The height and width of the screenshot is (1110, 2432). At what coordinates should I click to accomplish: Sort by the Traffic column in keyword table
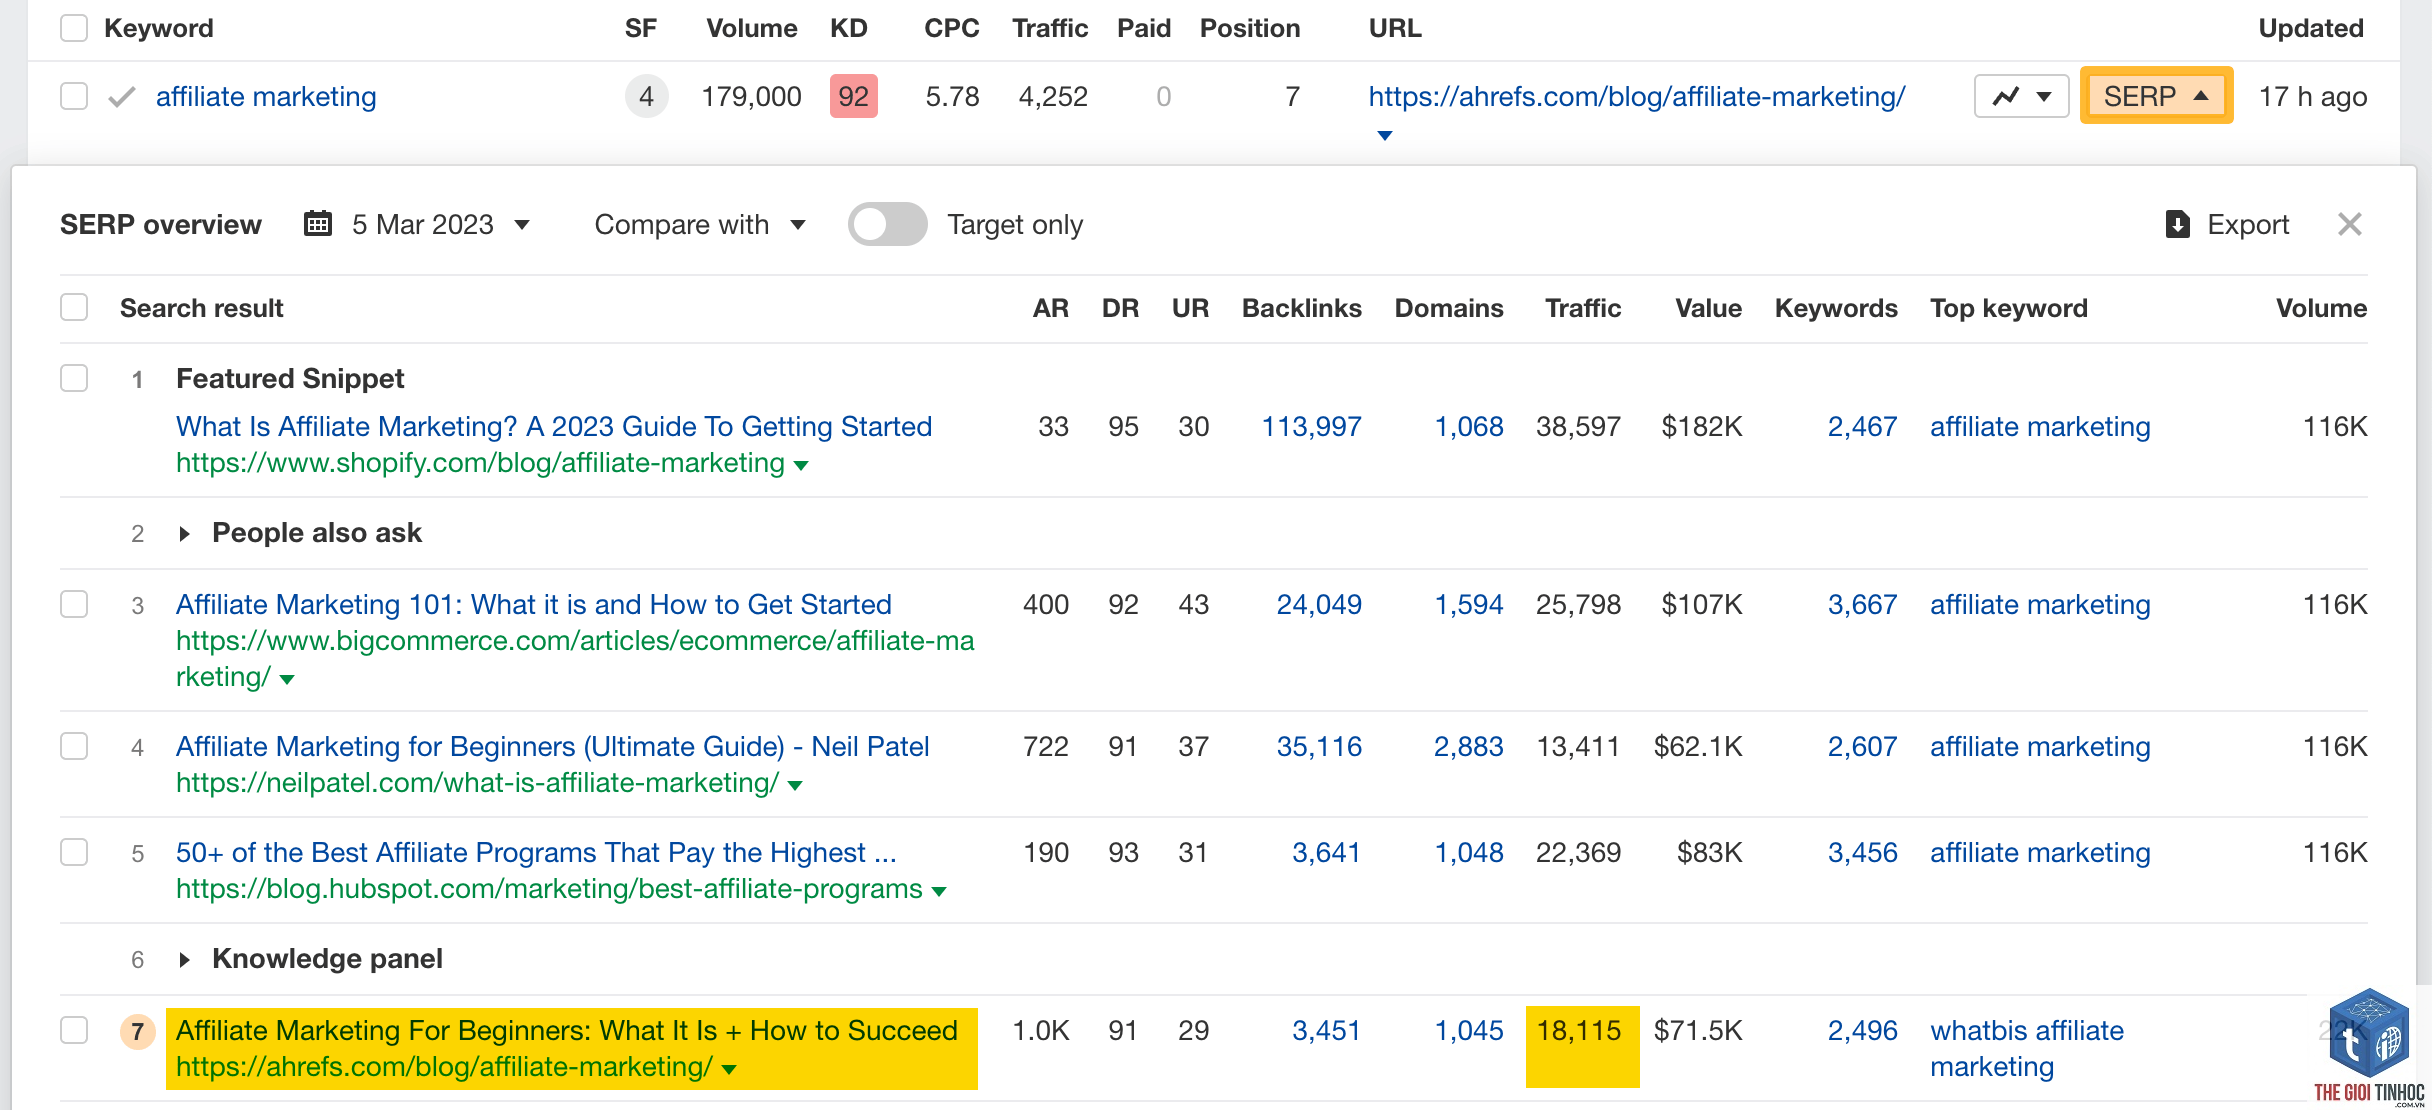click(x=1049, y=28)
